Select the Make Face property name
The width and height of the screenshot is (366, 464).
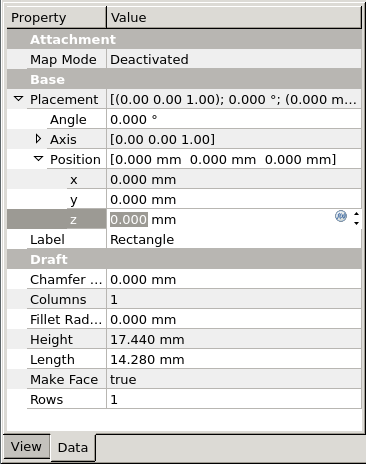click(64, 379)
